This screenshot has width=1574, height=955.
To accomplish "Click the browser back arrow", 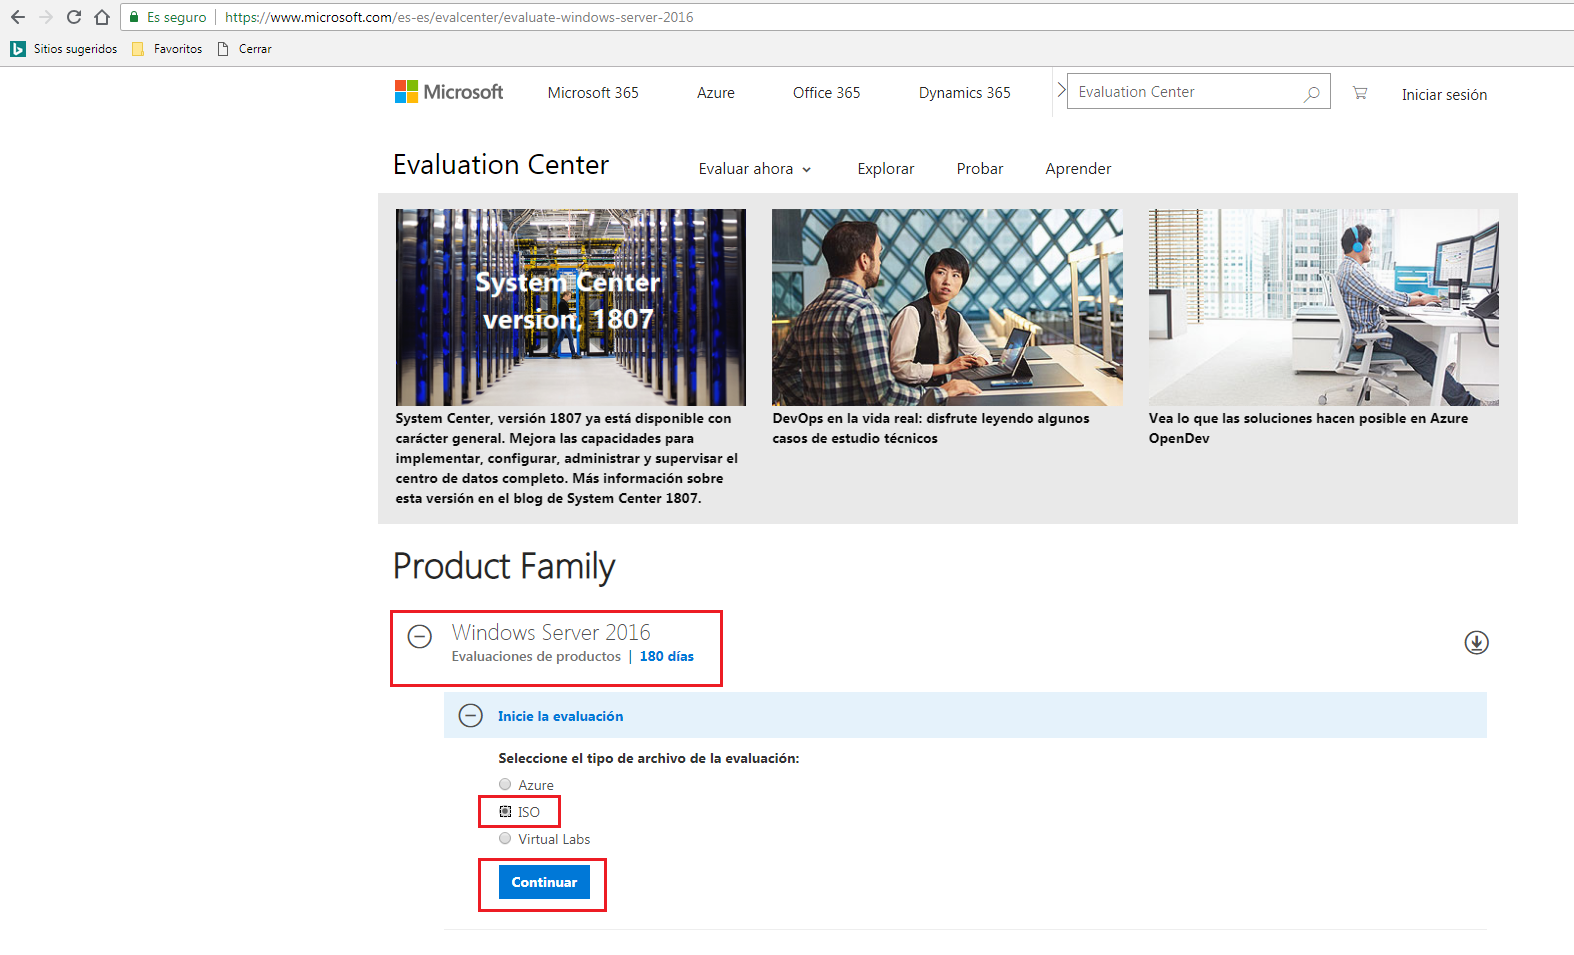I will 17,17.
